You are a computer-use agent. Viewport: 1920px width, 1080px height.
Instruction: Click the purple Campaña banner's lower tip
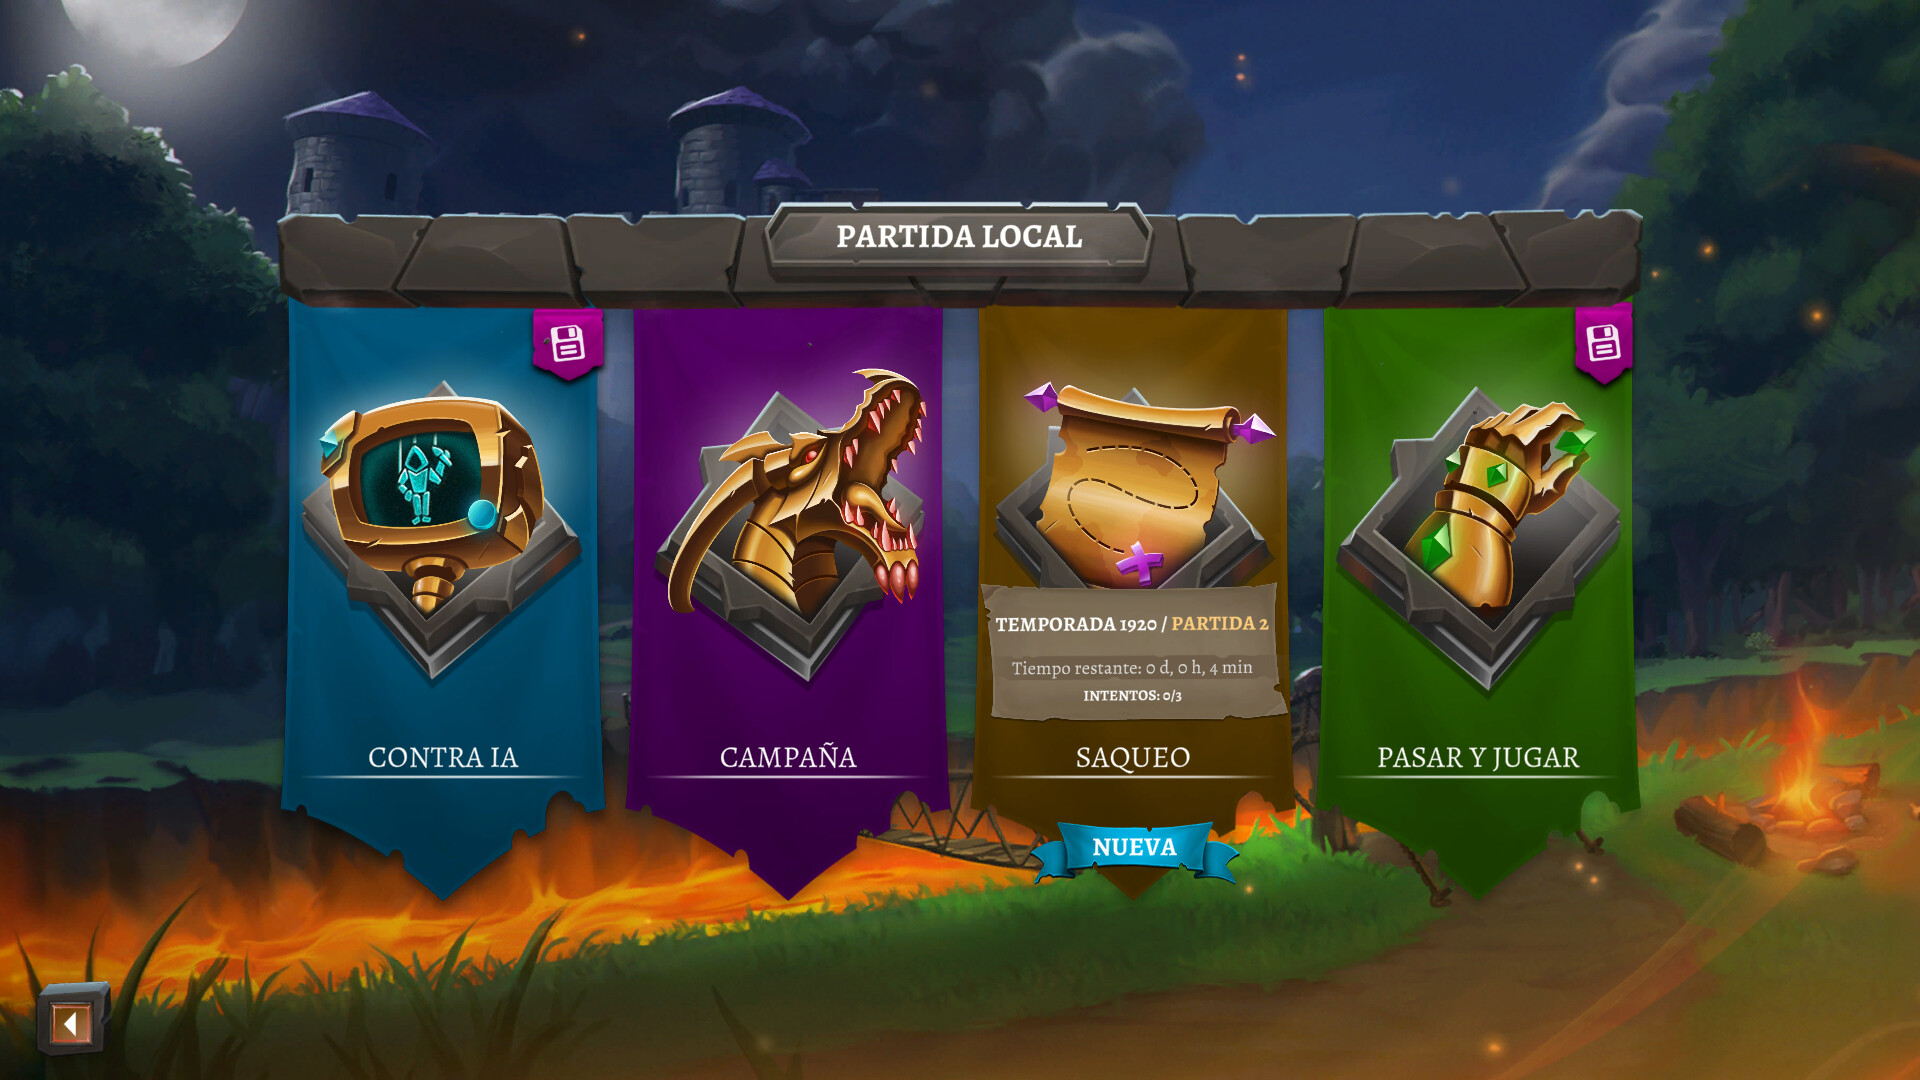tap(789, 868)
